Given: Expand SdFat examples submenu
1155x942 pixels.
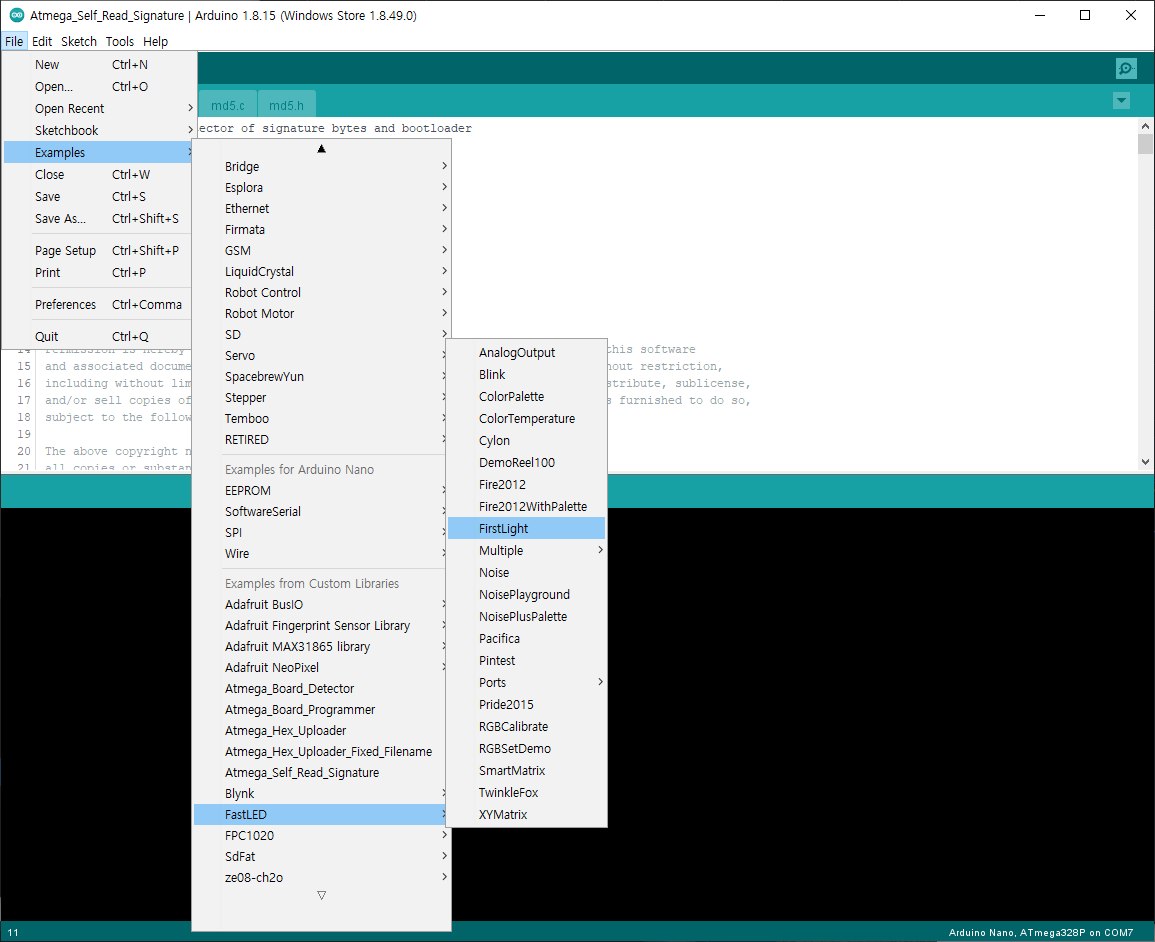Looking at the screenshot, I should tap(321, 857).
